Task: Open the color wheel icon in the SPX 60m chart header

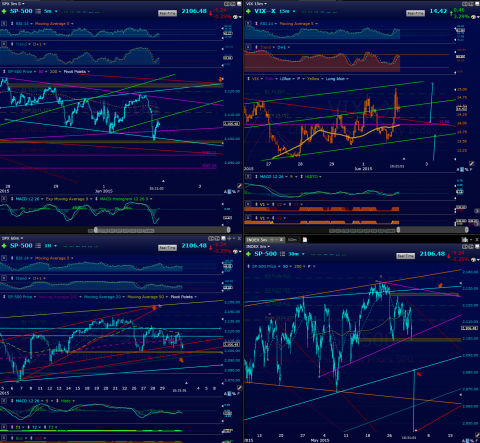Action: (x=235, y=251)
